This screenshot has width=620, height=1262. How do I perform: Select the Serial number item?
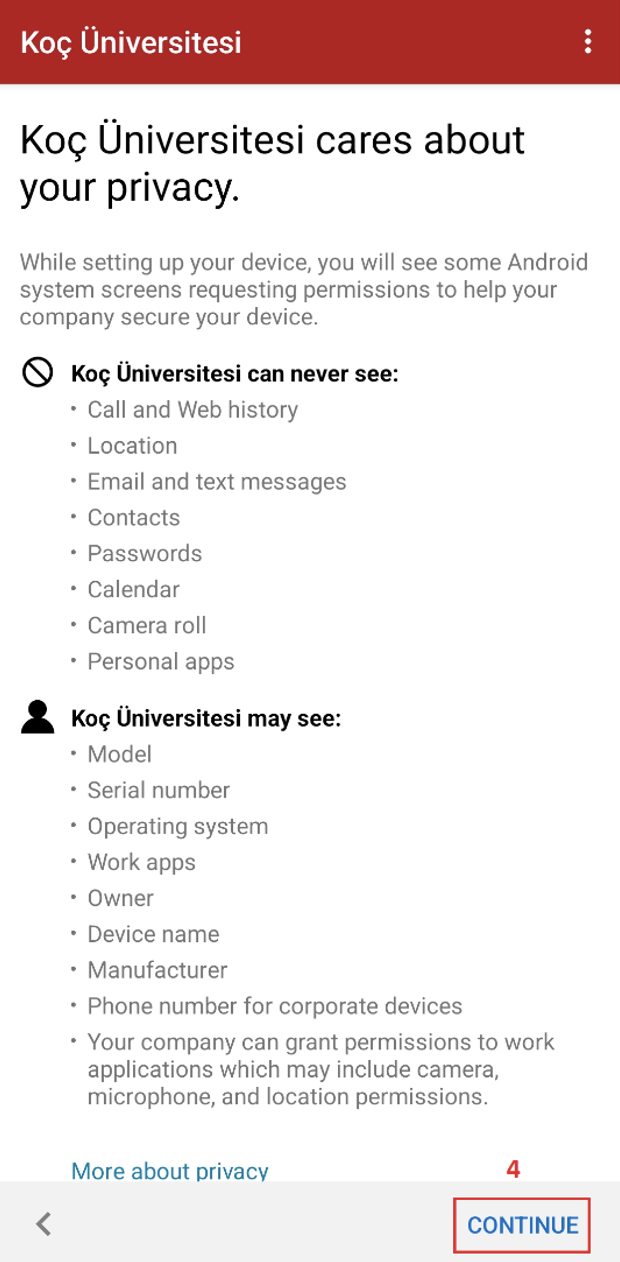pyautogui.click(x=157, y=790)
